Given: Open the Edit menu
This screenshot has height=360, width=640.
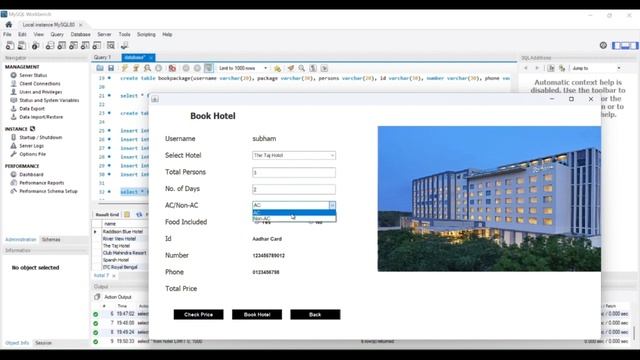Looking at the screenshot, I should coord(22,35).
